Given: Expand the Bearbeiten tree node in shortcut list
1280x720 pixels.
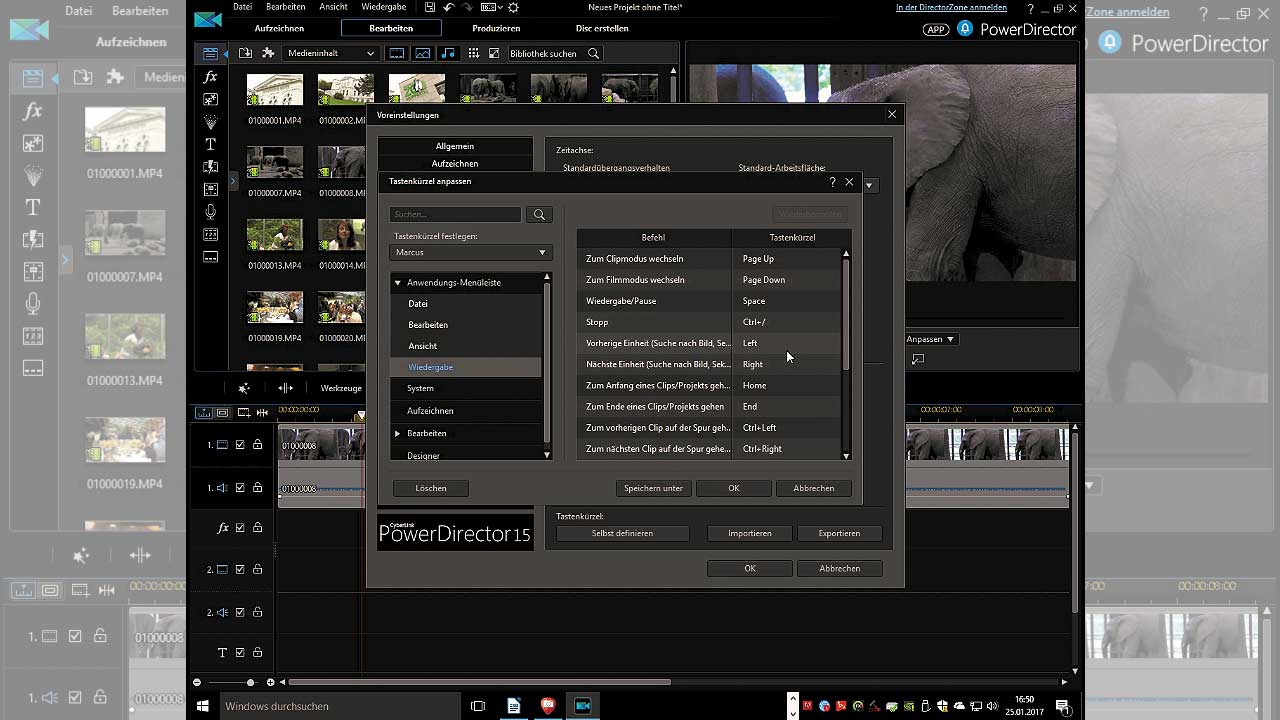Looking at the screenshot, I should 398,433.
